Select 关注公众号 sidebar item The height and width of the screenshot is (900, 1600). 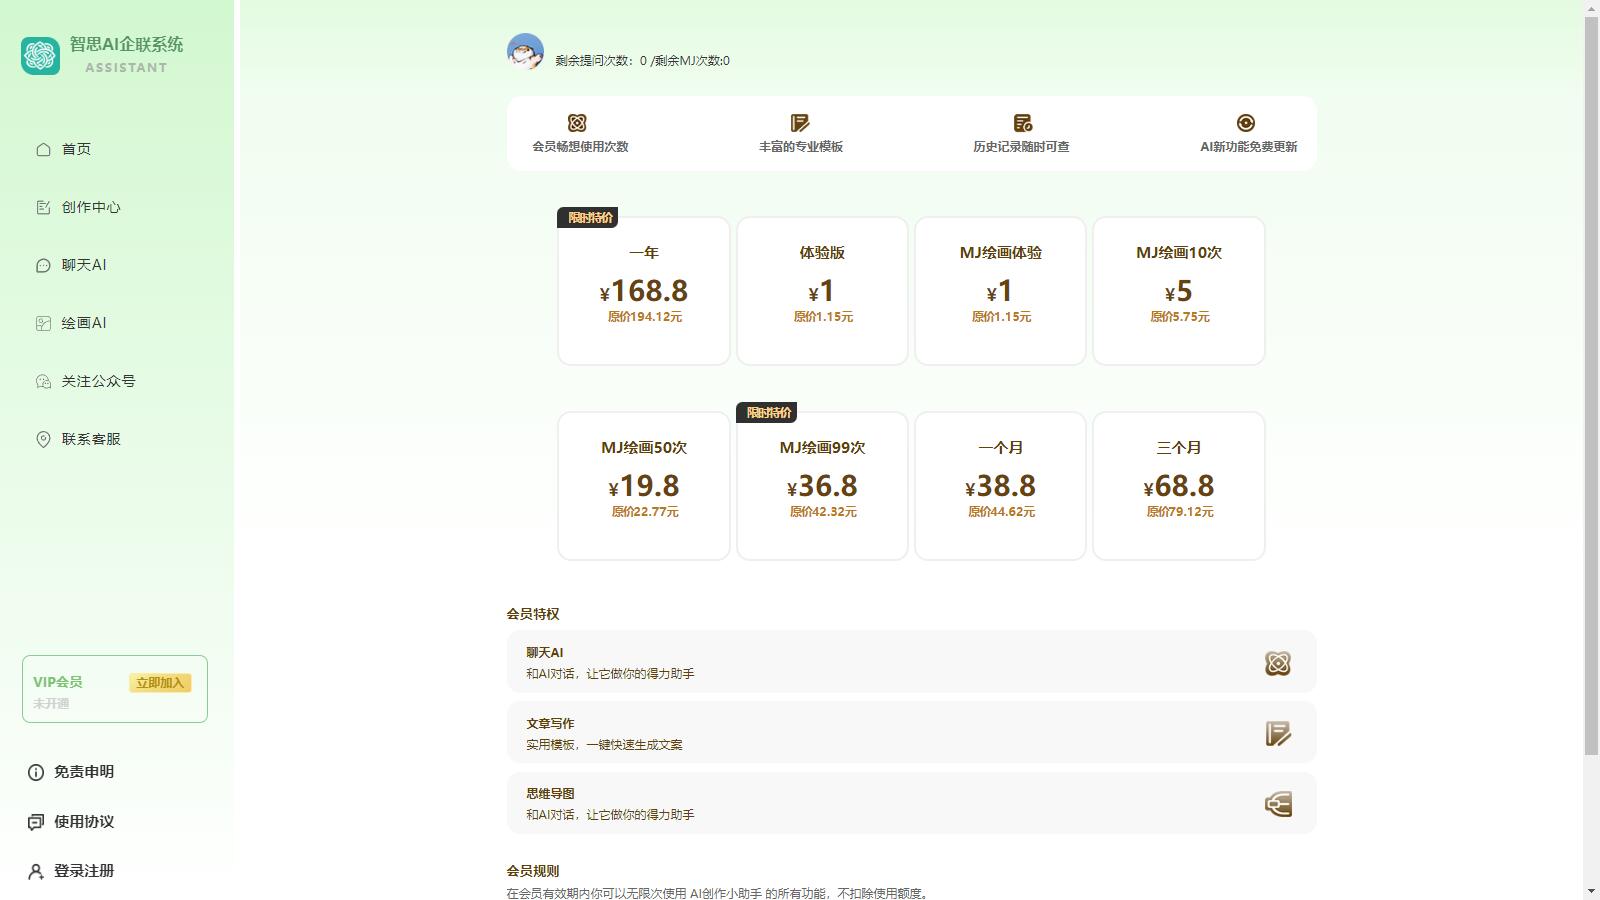click(x=98, y=381)
